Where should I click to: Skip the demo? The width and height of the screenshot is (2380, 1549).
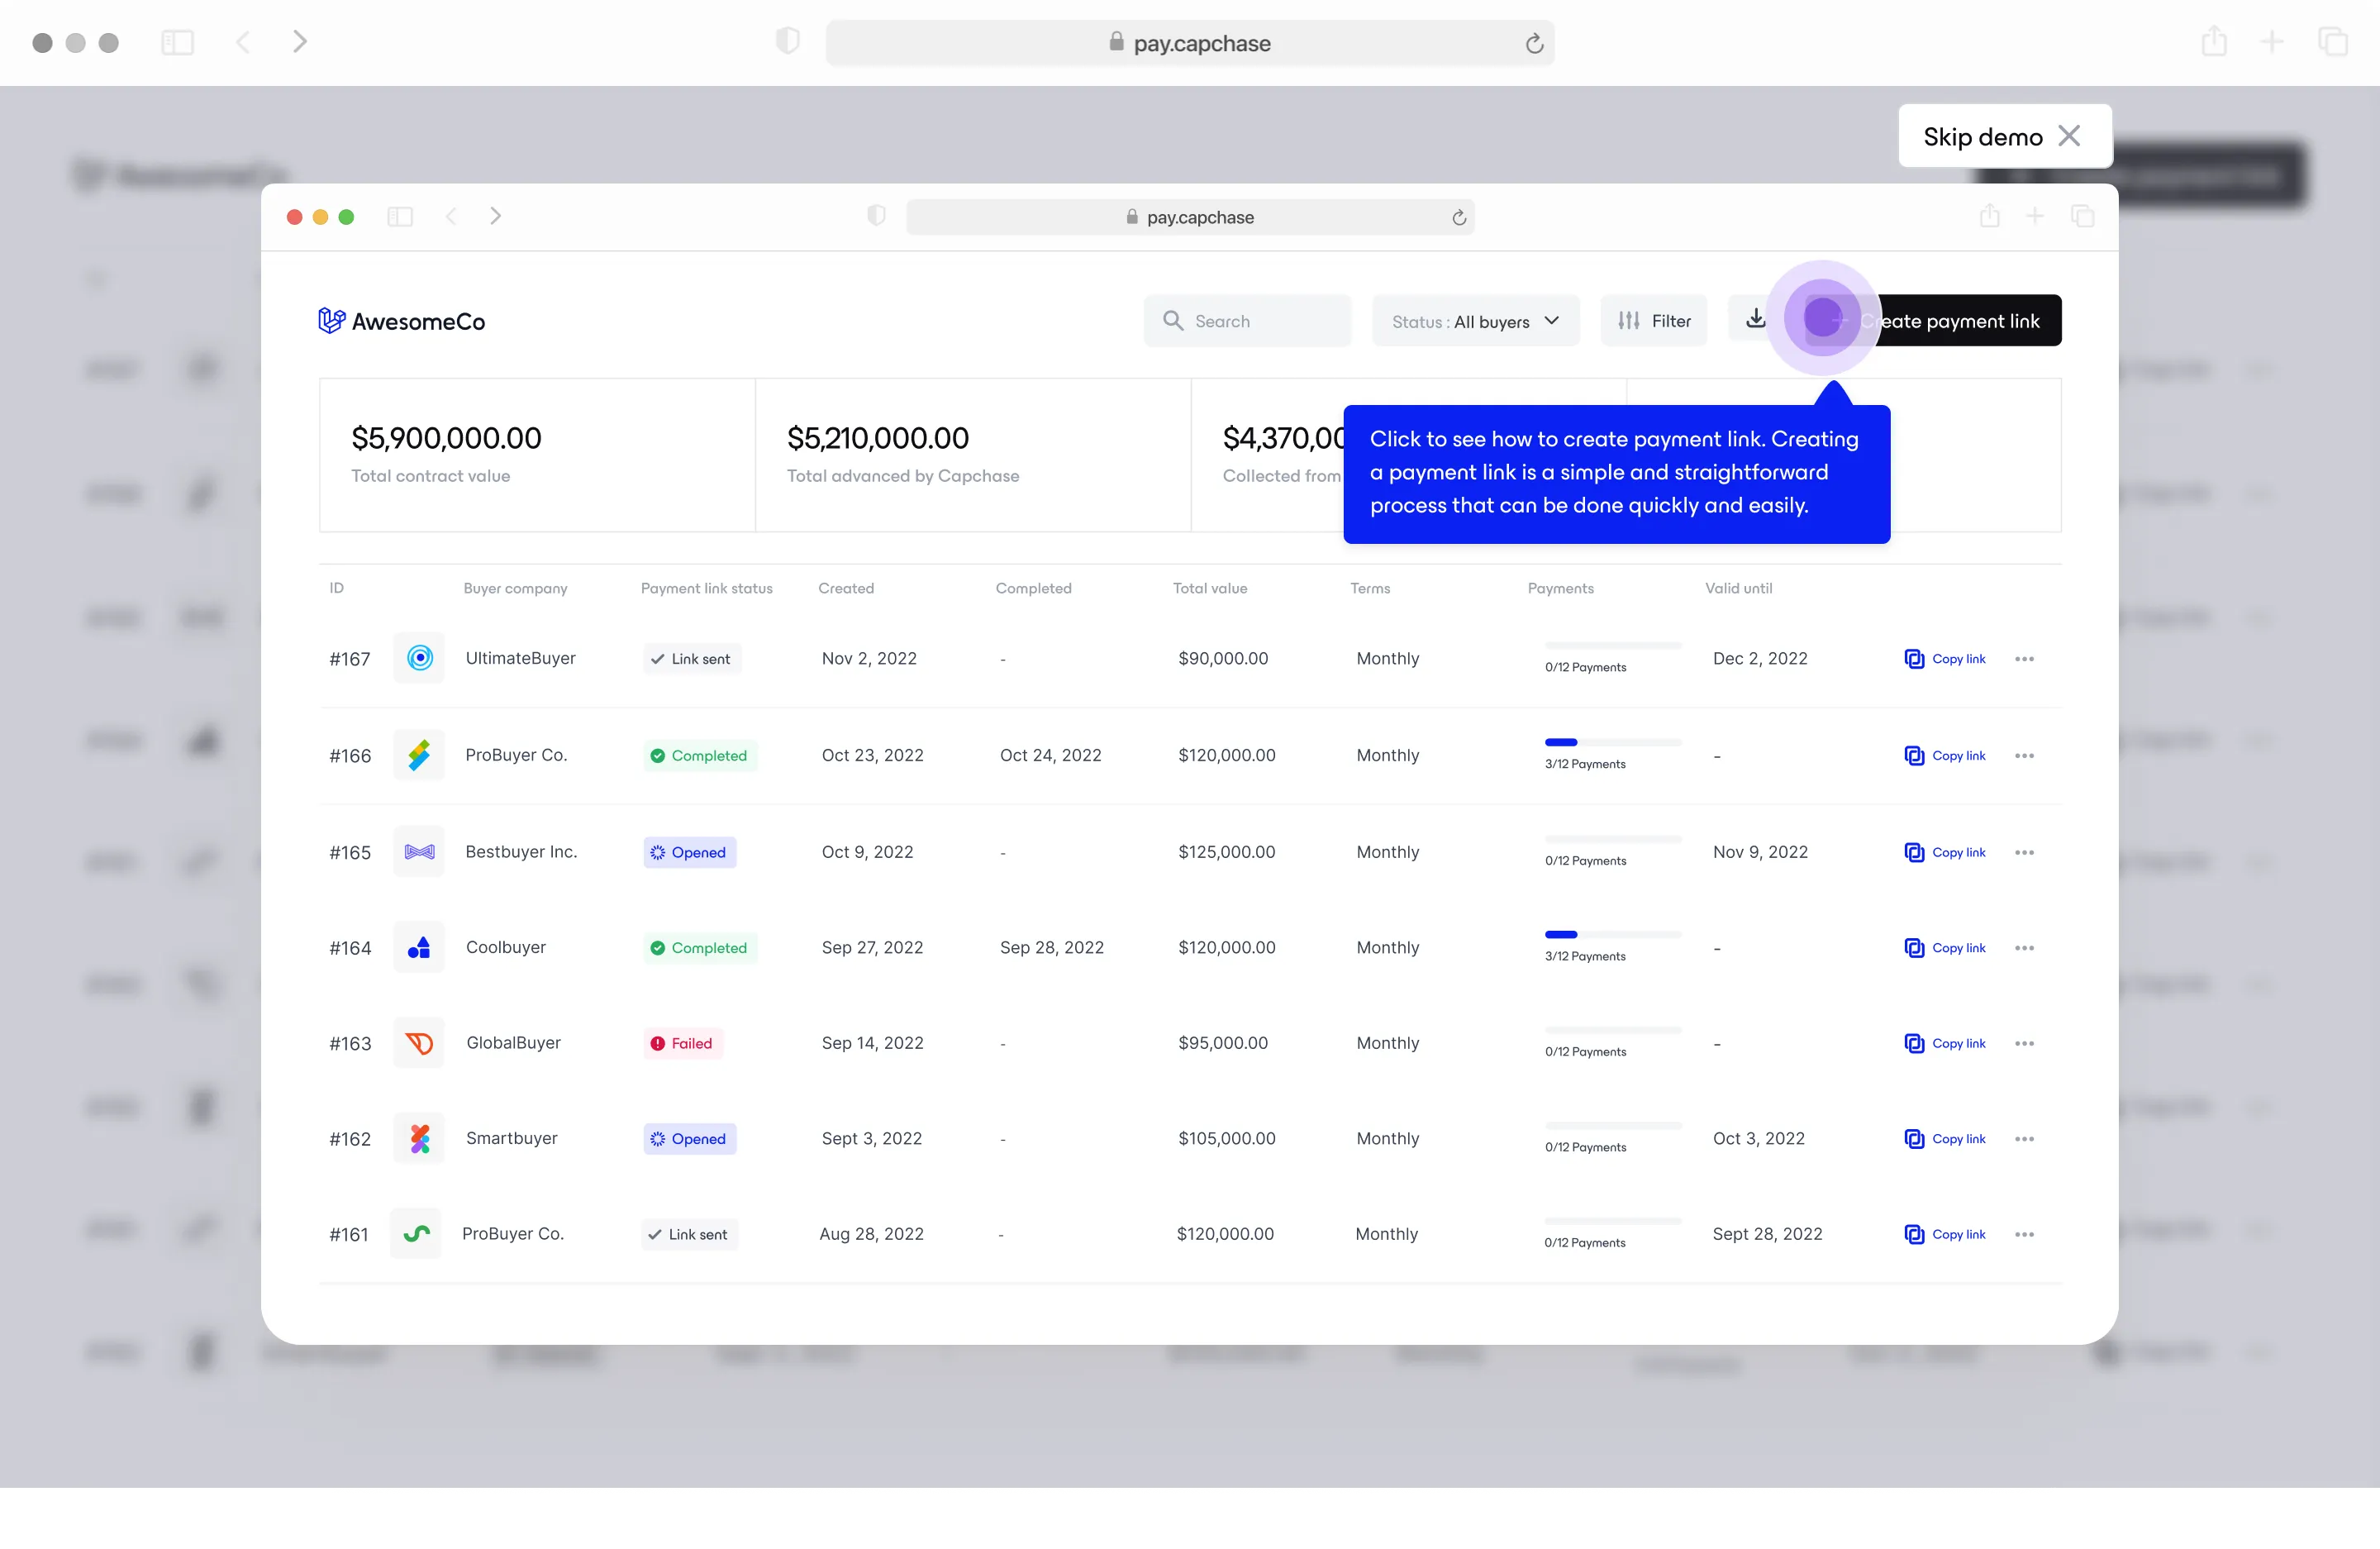coord(2003,137)
